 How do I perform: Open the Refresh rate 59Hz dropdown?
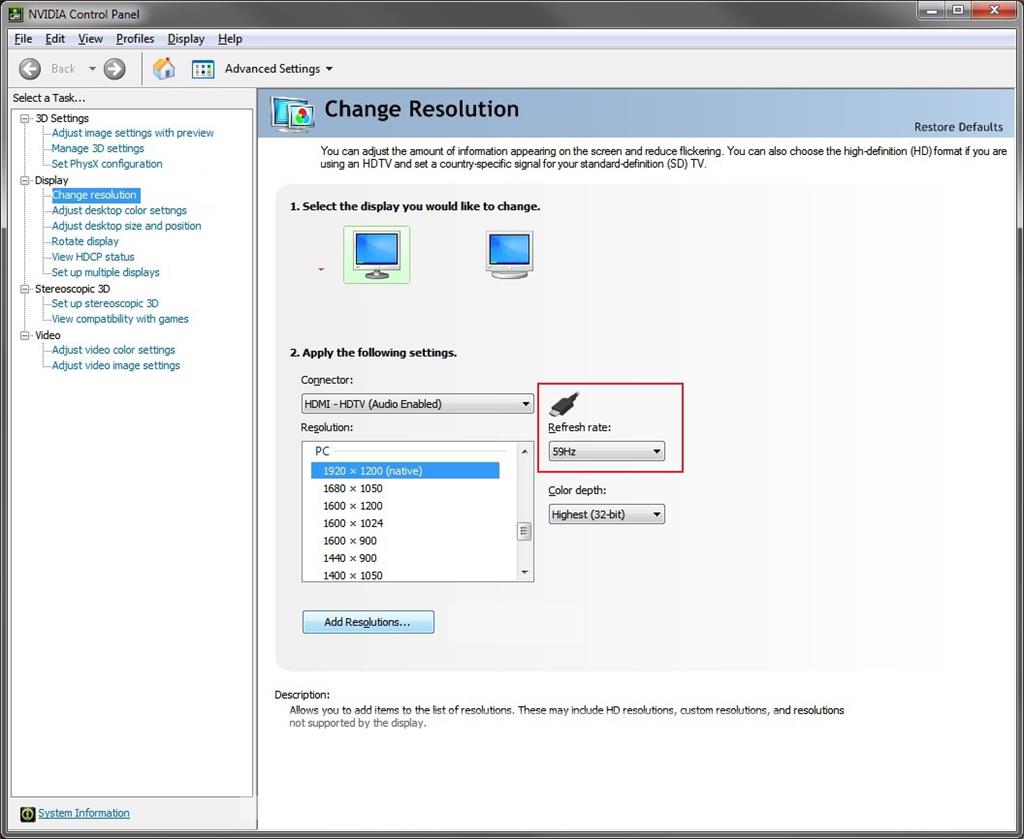click(607, 451)
